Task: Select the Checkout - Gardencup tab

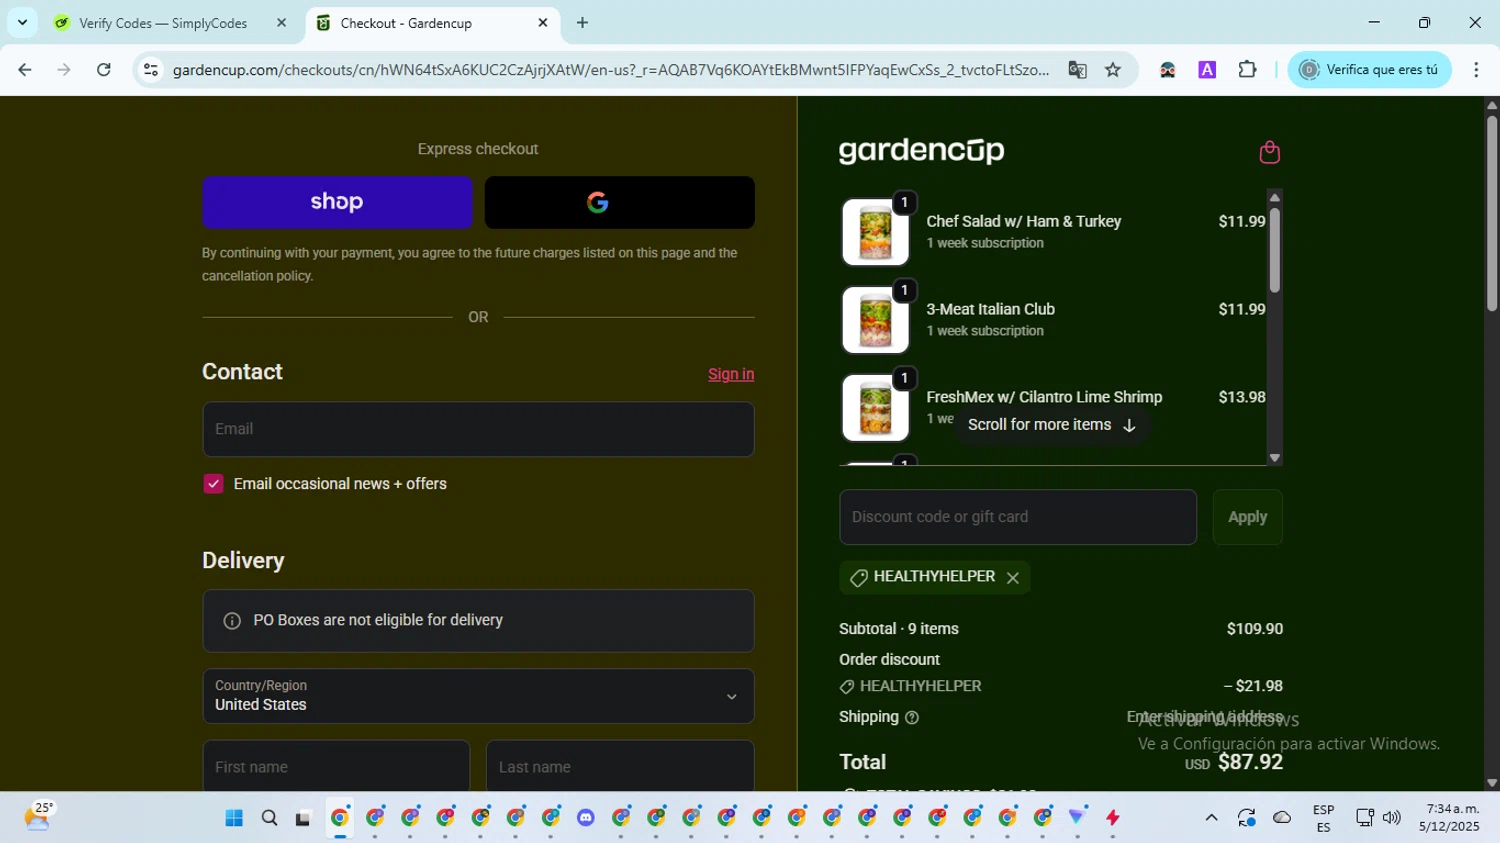Action: (406, 23)
